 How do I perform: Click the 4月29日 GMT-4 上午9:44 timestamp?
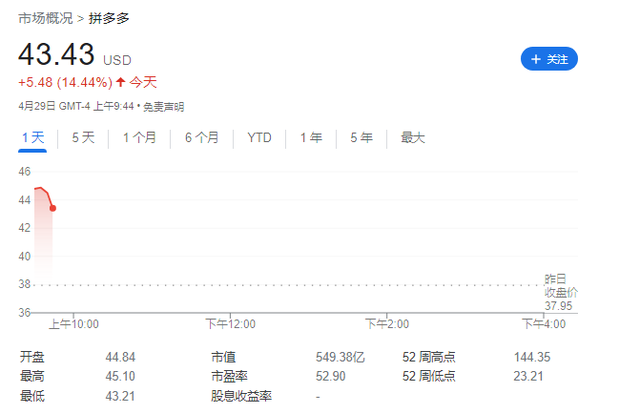[x=76, y=107]
